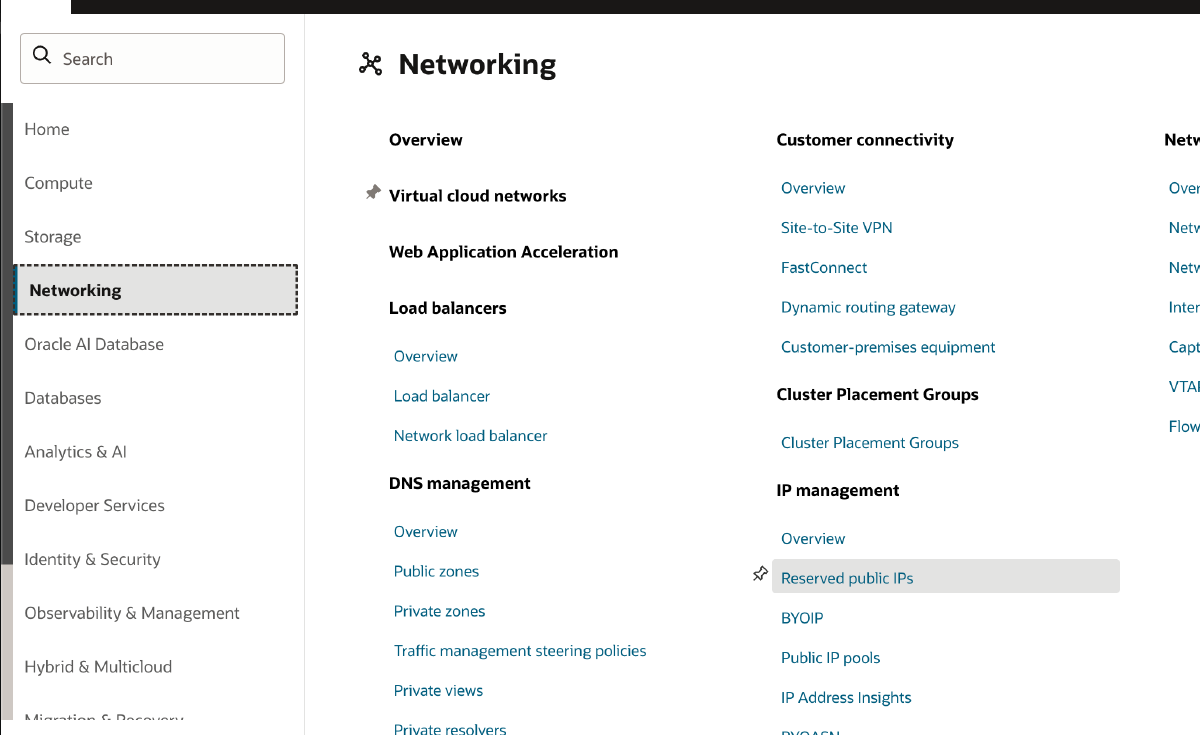Open Web Application Acceleration
The width and height of the screenshot is (1200, 735).
pyautogui.click(x=504, y=252)
